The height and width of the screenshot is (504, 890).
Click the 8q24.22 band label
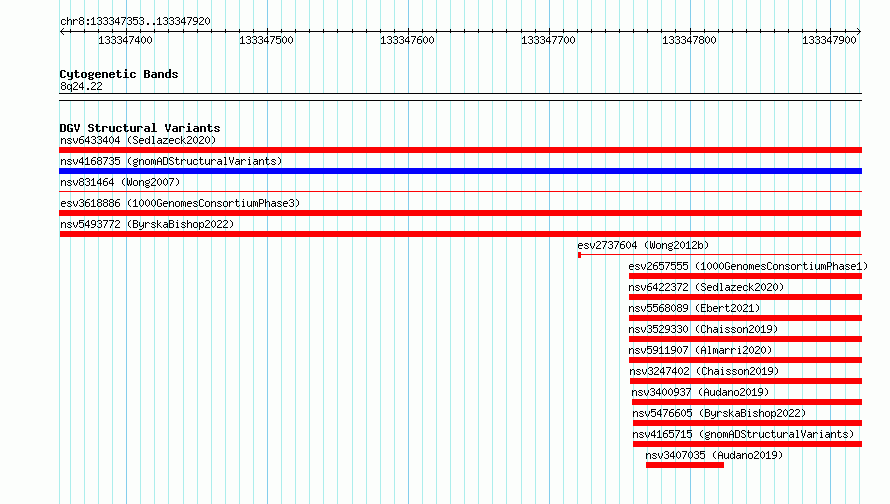[x=81, y=86]
